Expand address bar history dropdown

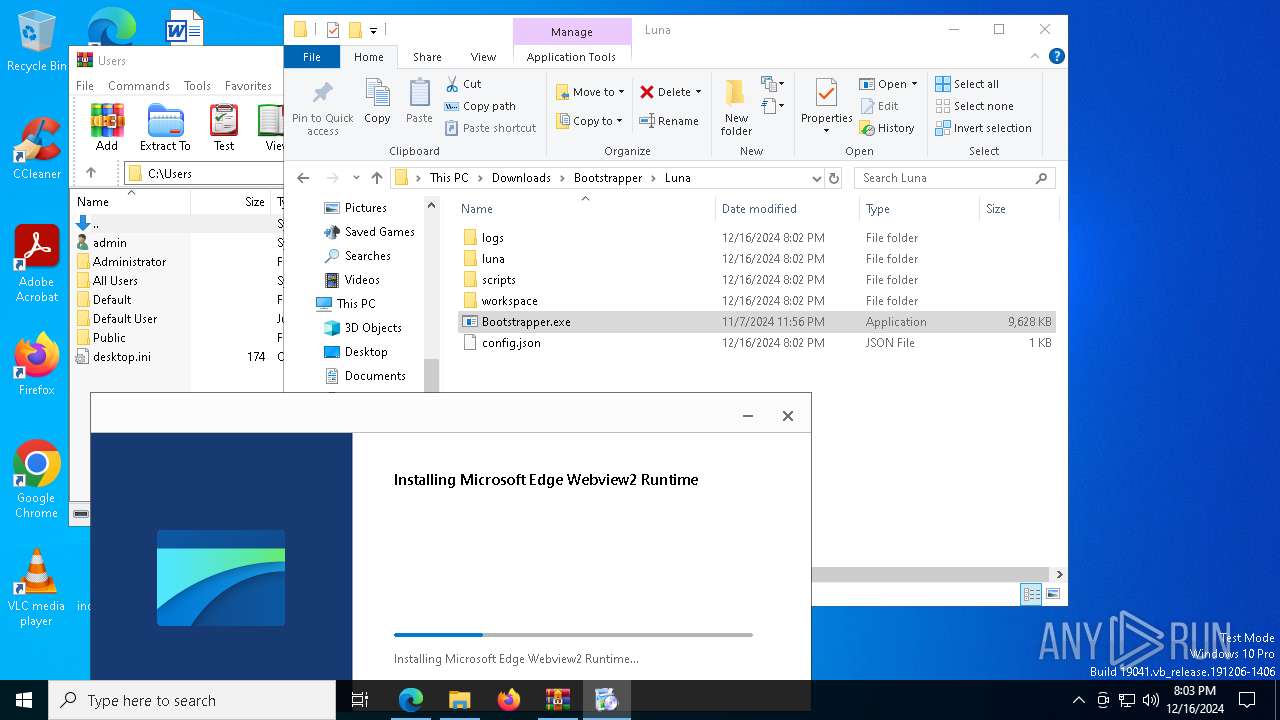pyautogui.click(x=817, y=178)
